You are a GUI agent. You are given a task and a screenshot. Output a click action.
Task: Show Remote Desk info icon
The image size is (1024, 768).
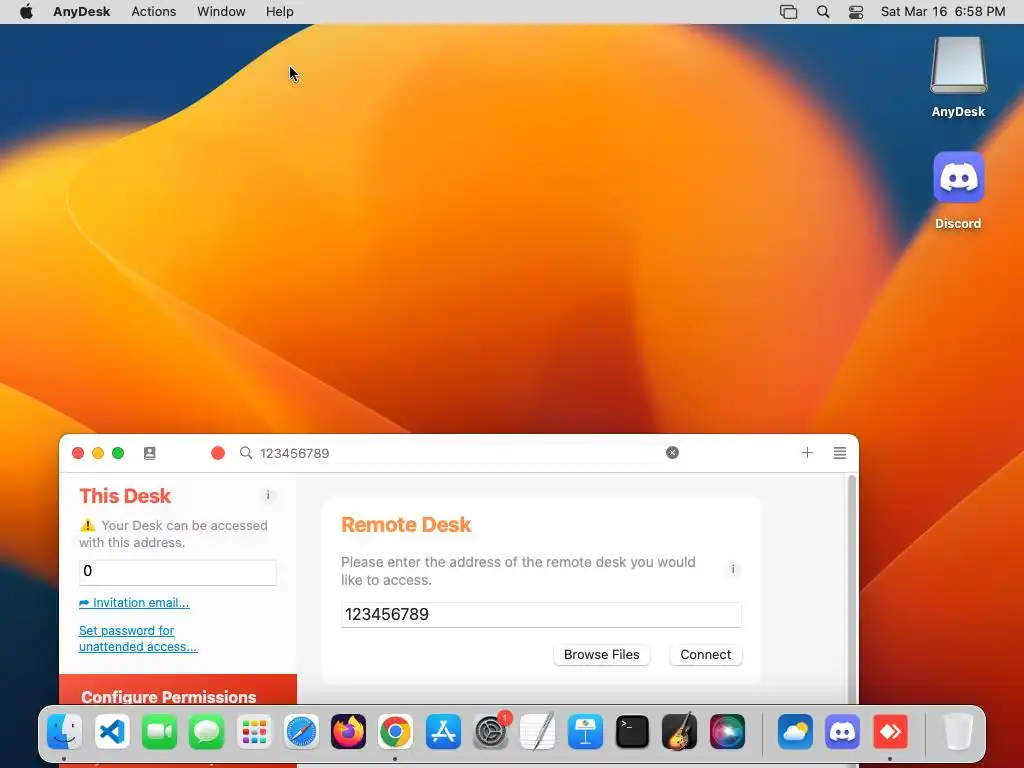pos(733,569)
